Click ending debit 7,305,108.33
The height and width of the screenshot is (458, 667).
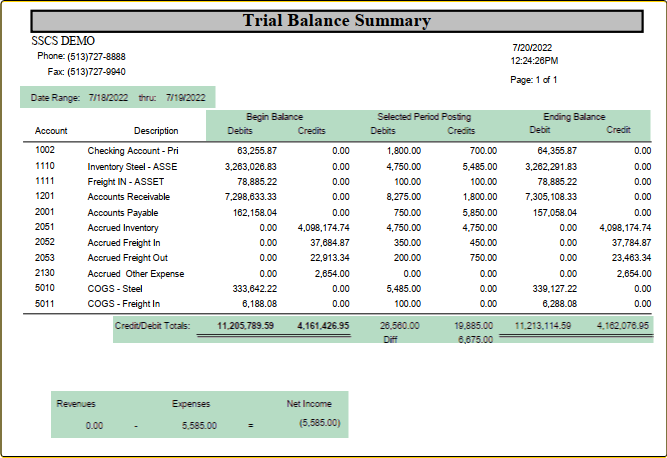[x=551, y=196]
